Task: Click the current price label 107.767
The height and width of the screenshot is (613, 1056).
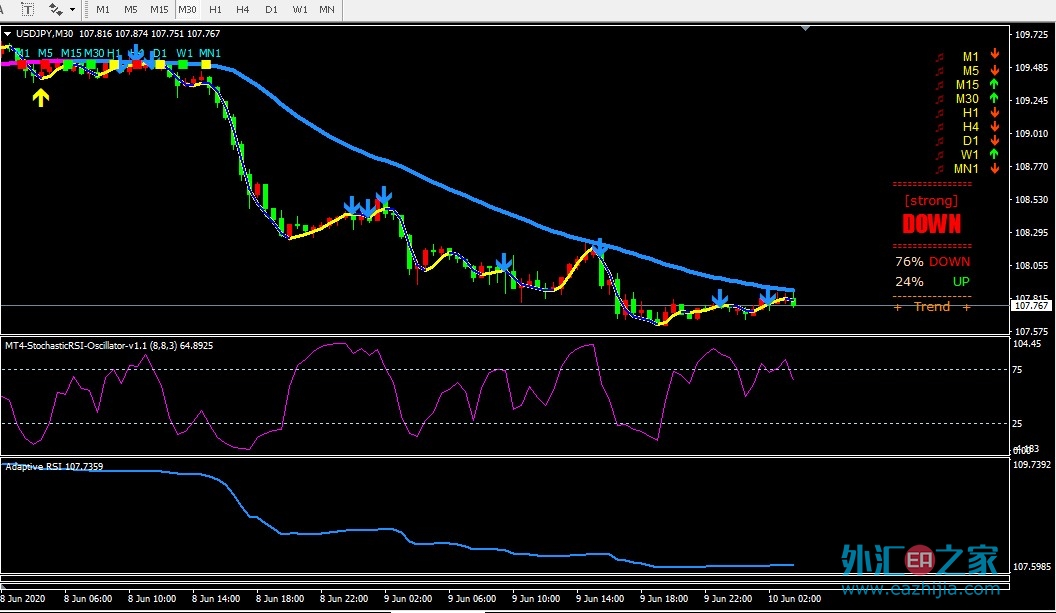Action: pos(1031,306)
